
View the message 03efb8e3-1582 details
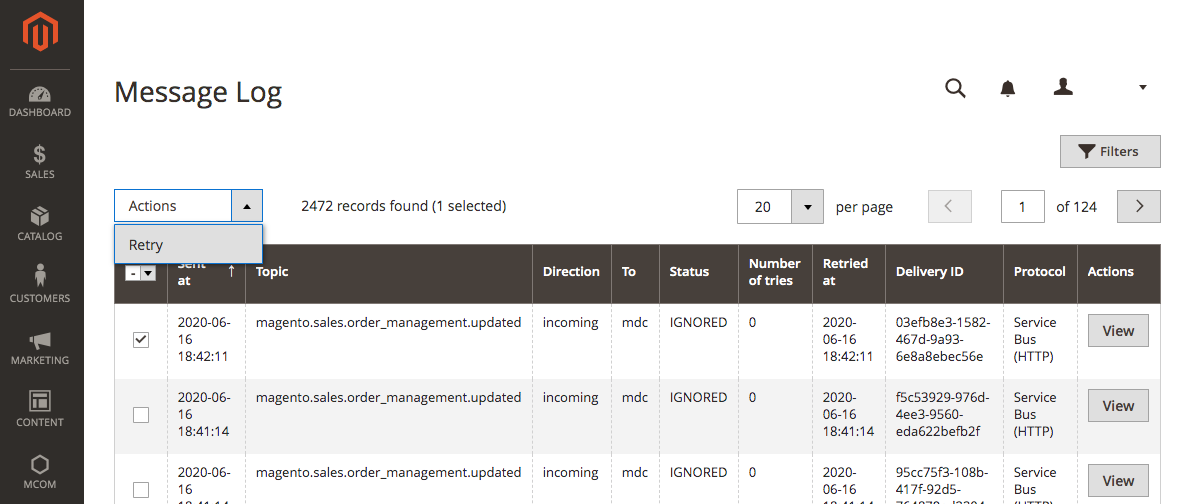tap(1118, 331)
